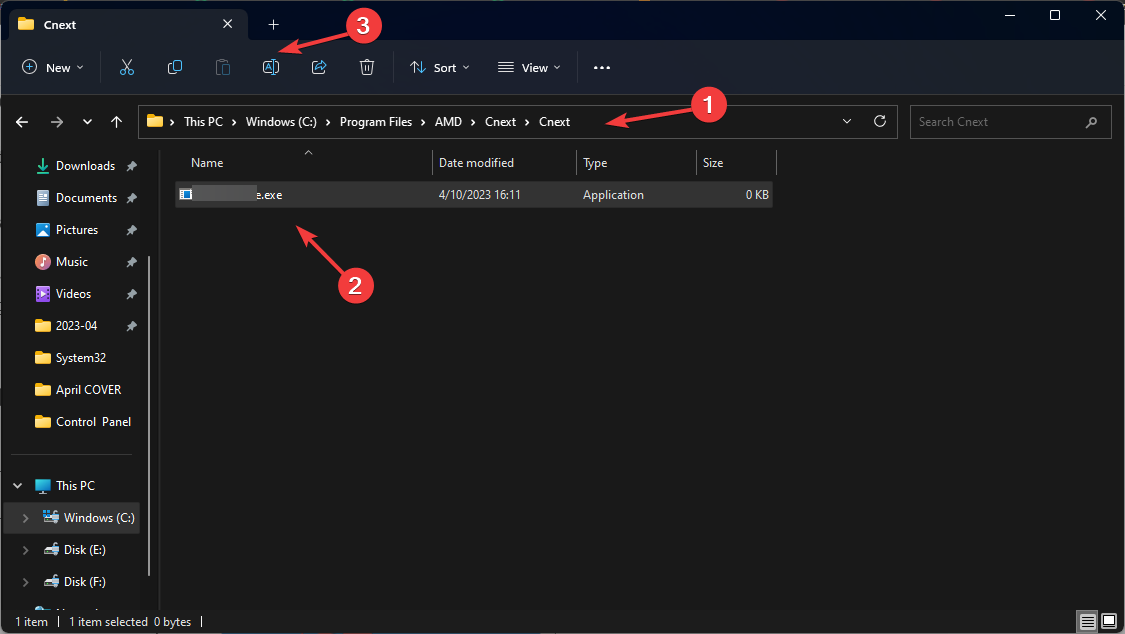Open the See more three-dots menu

pyautogui.click(x=601, y=67)
